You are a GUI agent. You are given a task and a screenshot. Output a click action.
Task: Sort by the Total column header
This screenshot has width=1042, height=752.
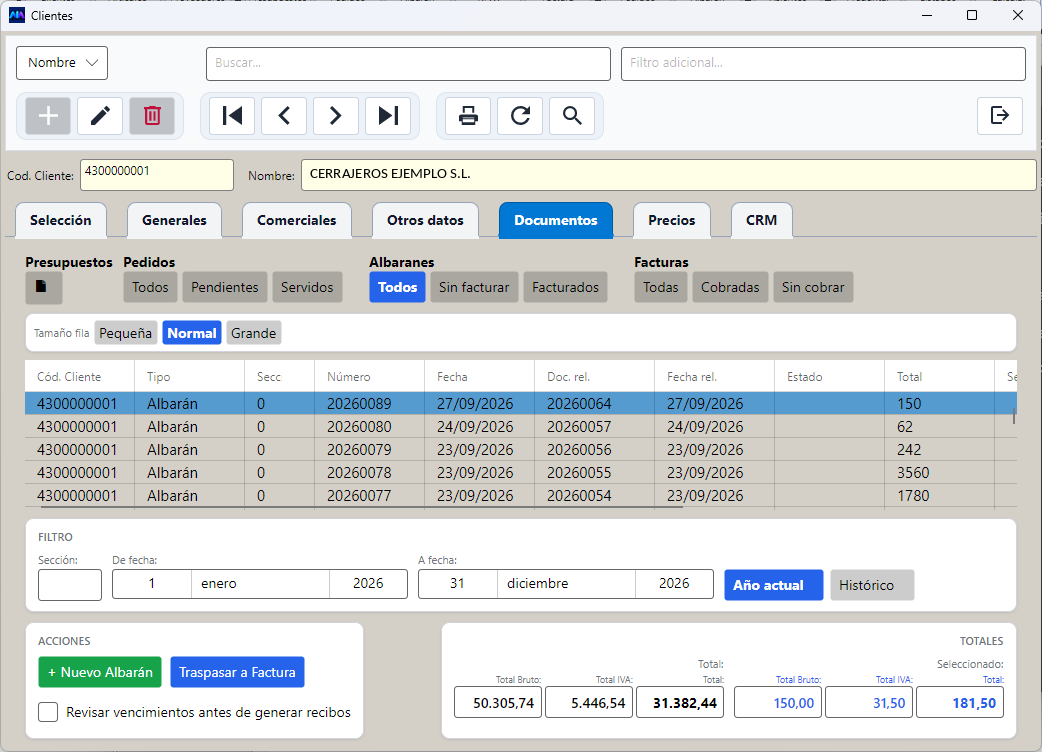pyautogui.click(x=938, y=377)
